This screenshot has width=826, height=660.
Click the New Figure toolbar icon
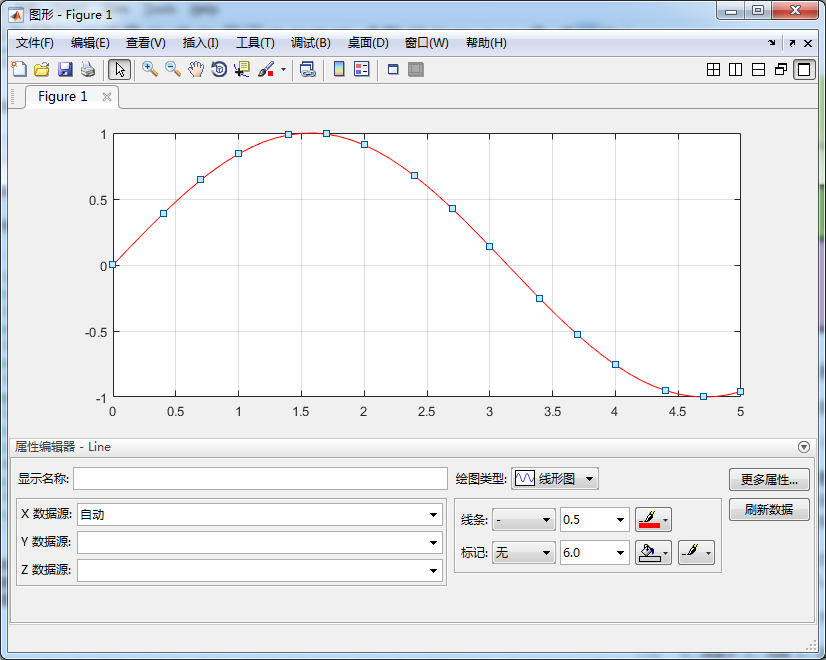tap(19, 69)
